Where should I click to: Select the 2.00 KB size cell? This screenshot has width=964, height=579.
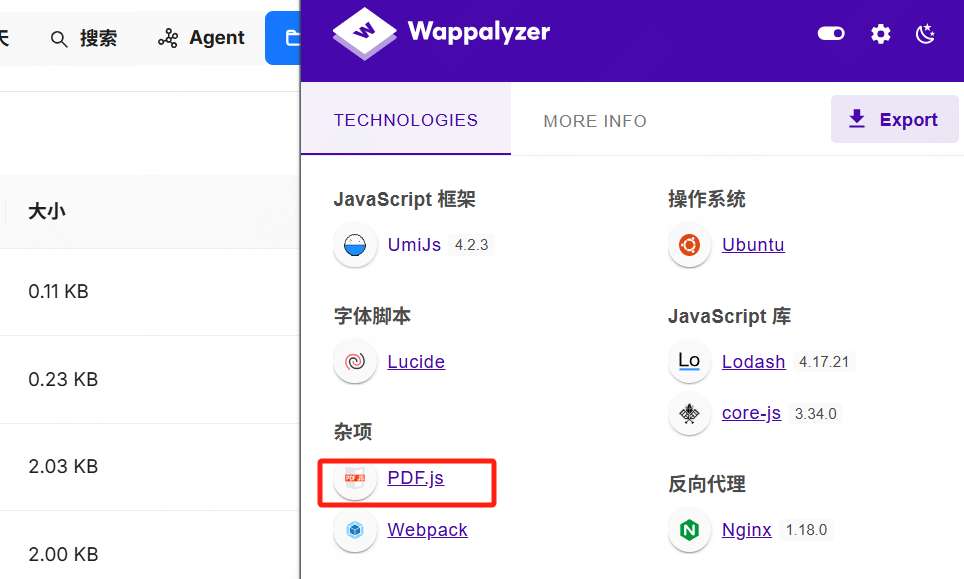(63, 554)
